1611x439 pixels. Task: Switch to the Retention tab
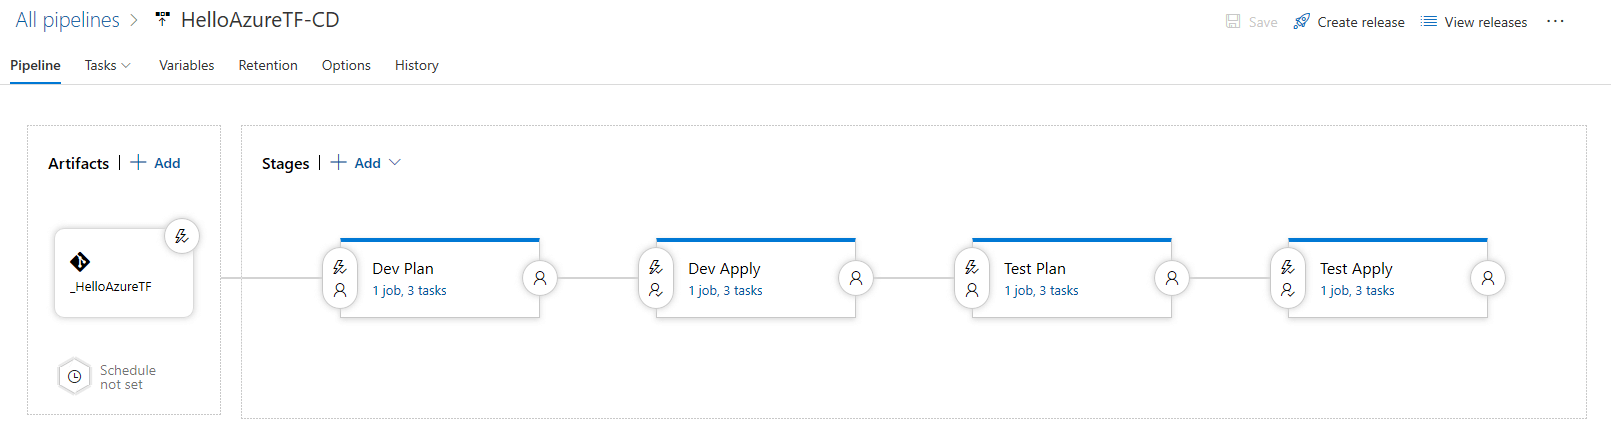pyautogui.click(x=268, y=65)
